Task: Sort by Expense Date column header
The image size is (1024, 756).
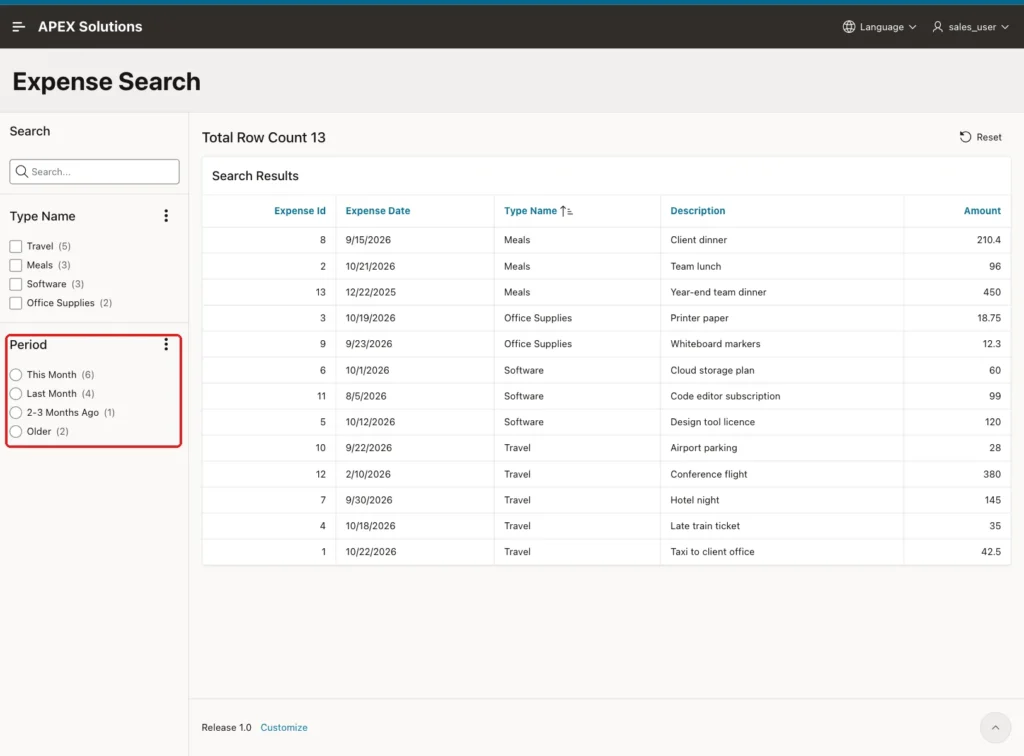Action: click(377, 211)
